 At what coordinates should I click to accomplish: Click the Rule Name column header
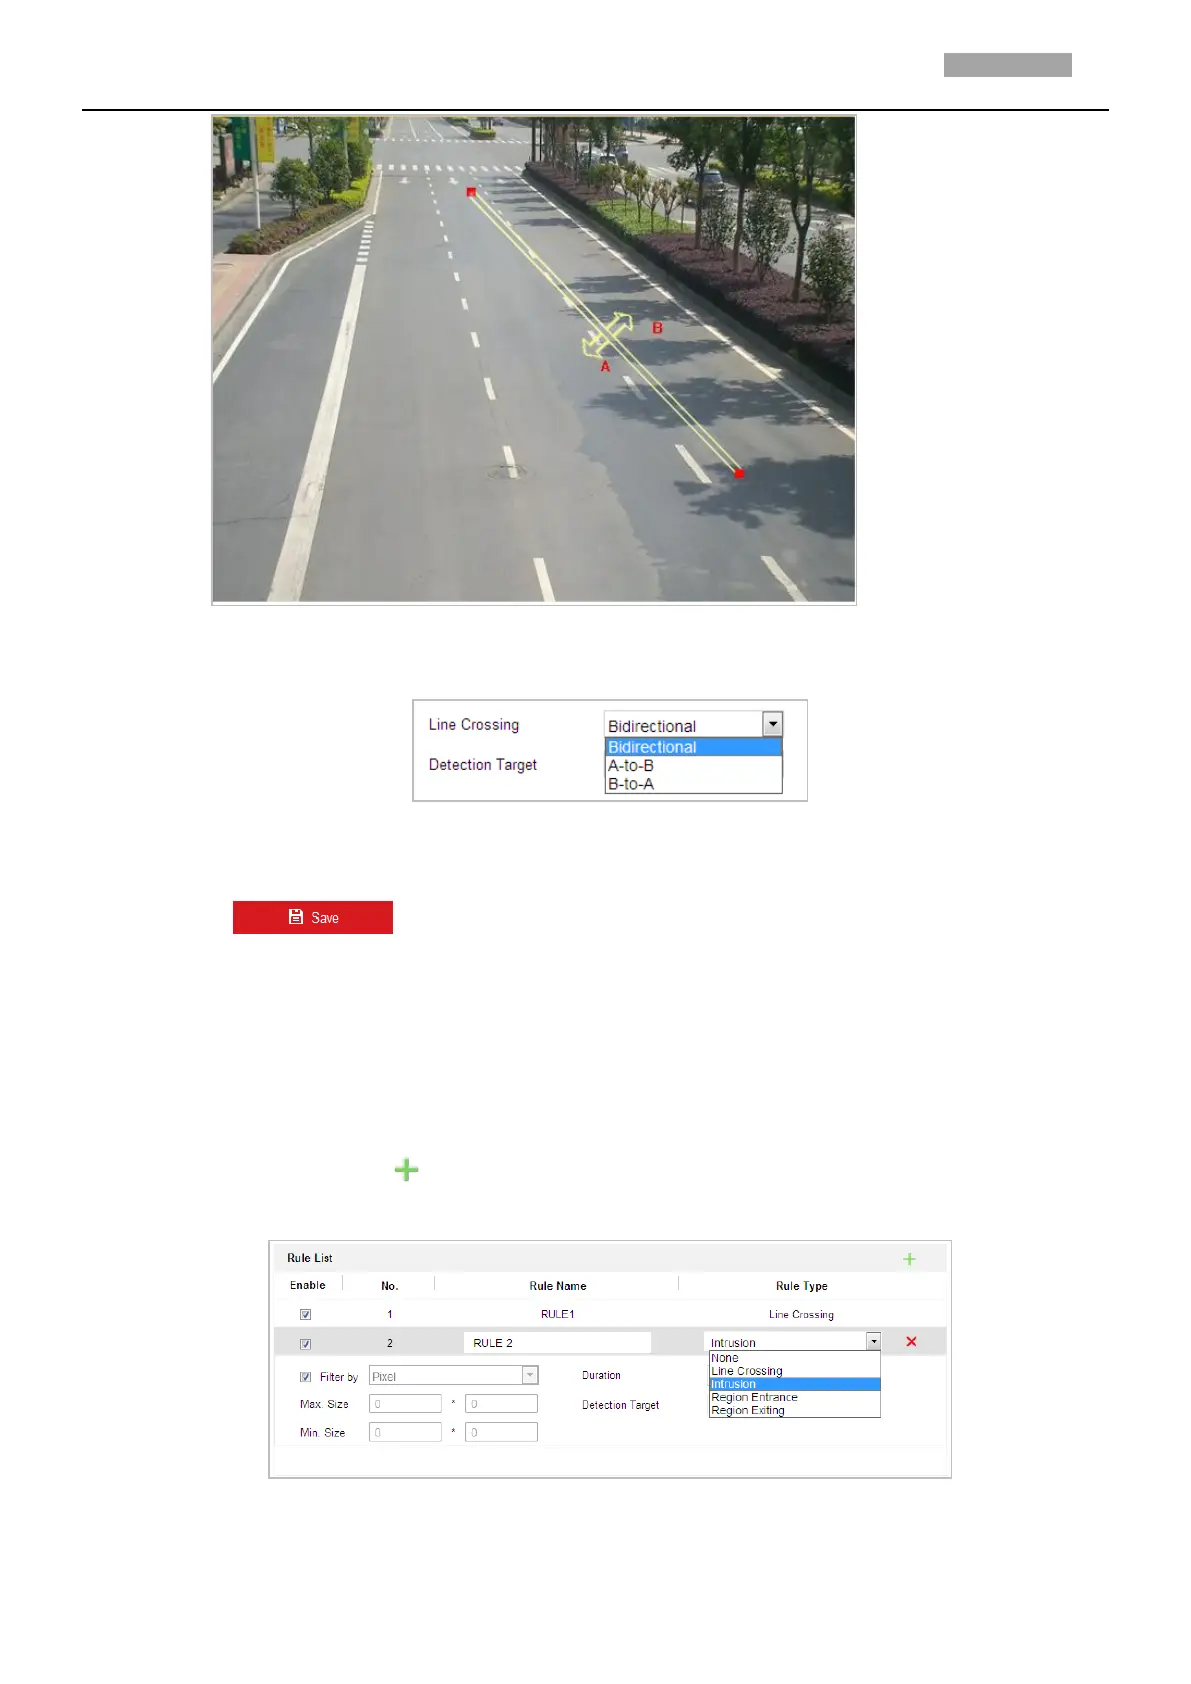click(x=558, y=1286)
